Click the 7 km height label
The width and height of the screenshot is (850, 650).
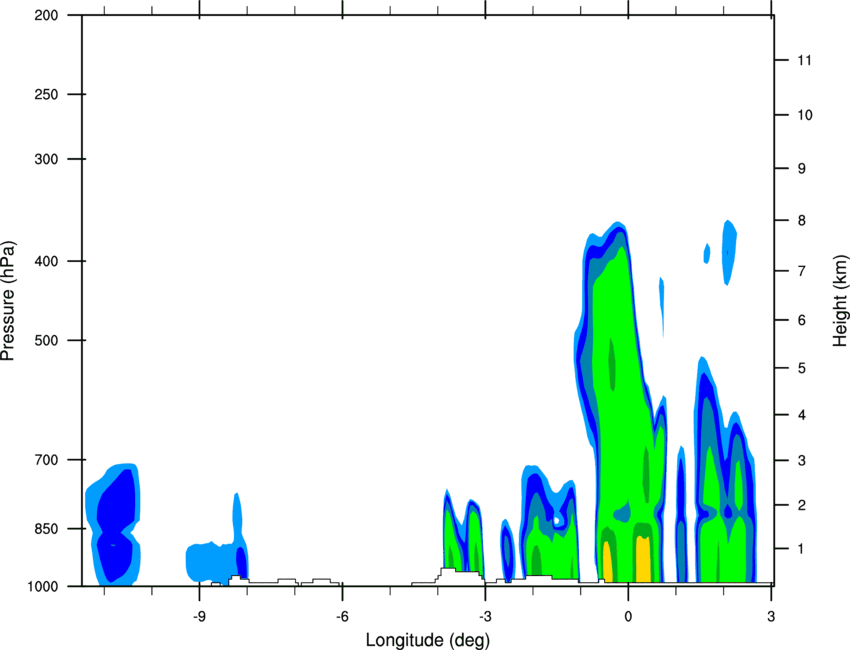pos(802,271)
